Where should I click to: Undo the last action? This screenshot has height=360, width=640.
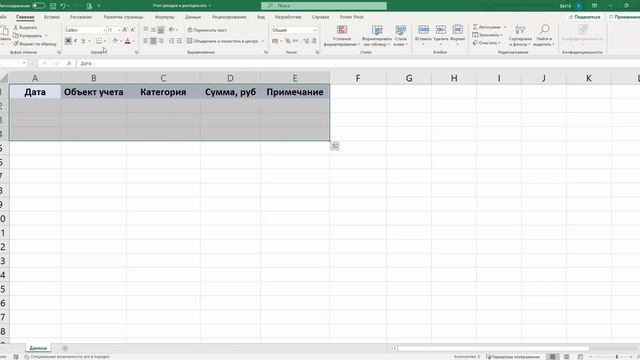[63, 6]
